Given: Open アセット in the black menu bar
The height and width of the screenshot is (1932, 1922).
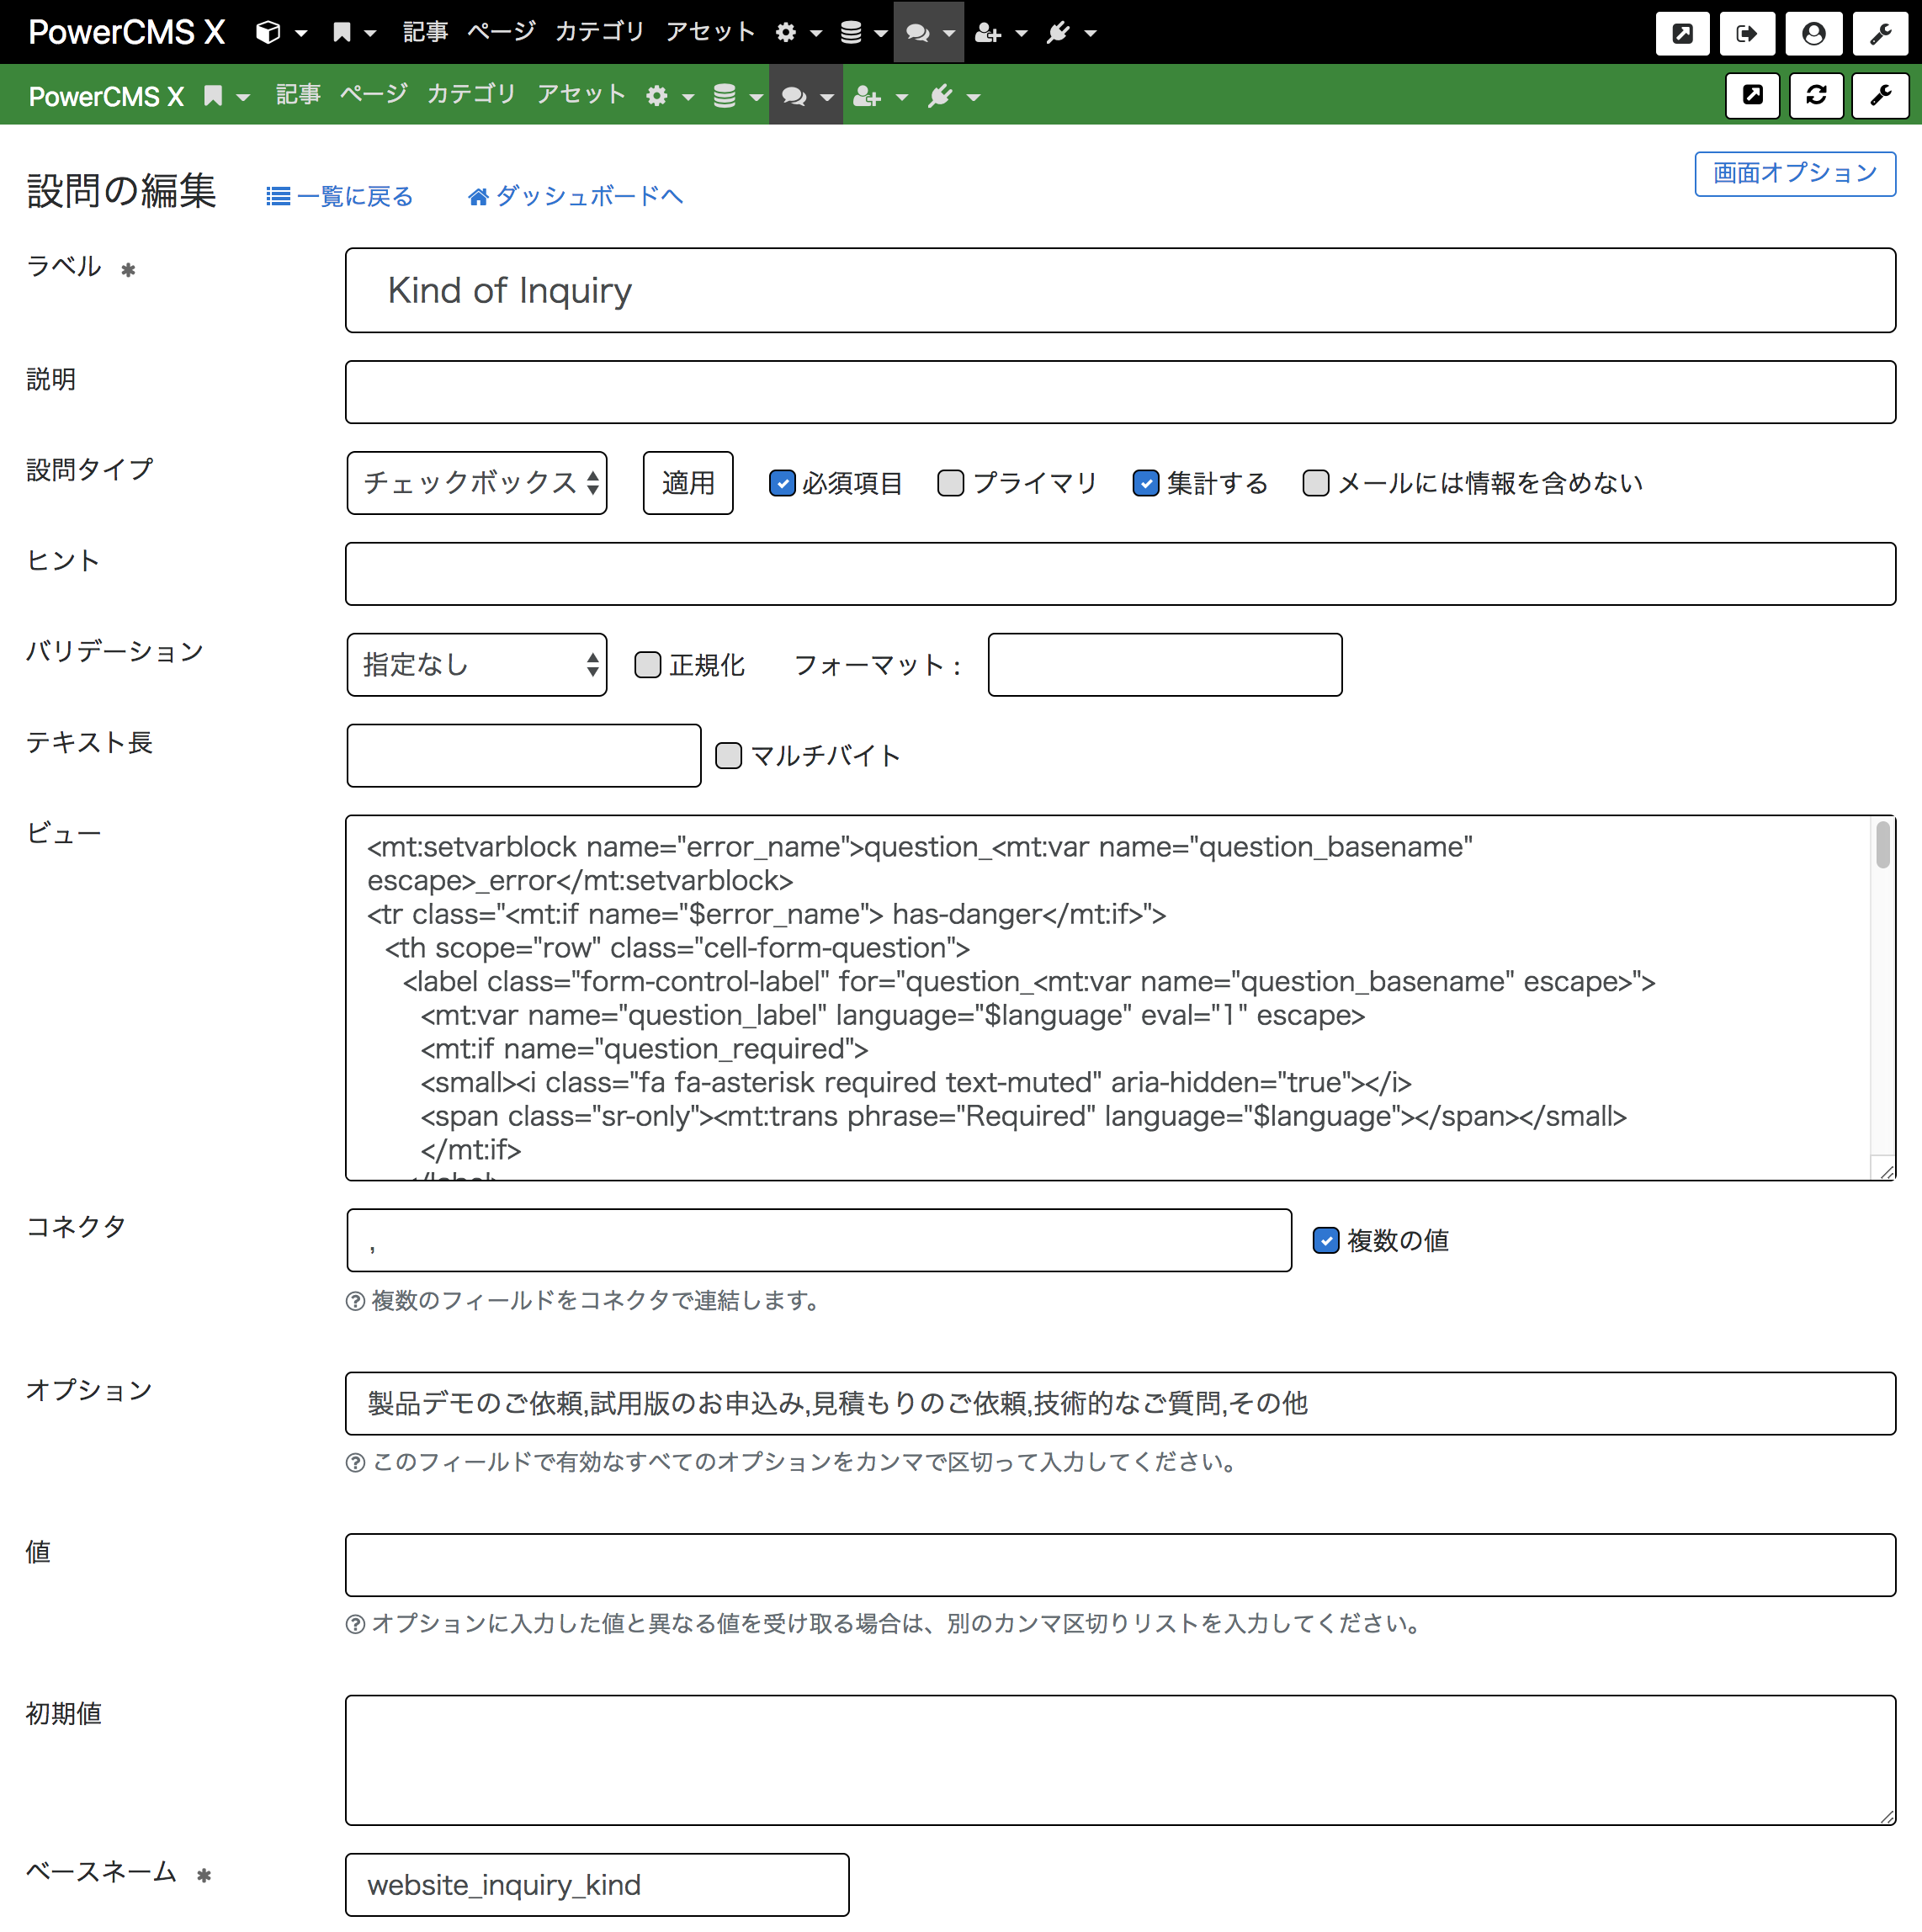Looking at the screenshot, I should [711, 32].
